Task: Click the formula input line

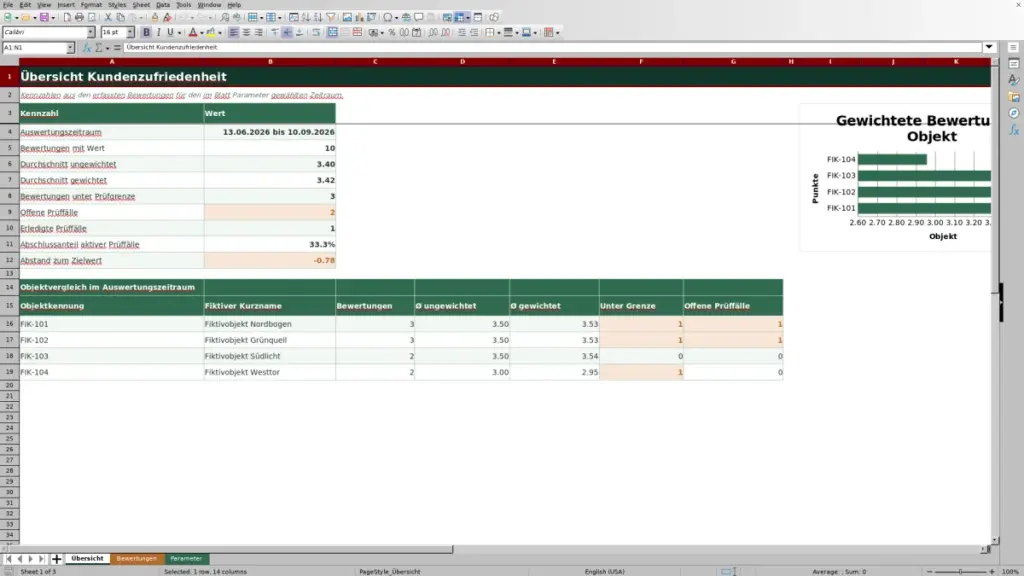Action: [x=552, y=47]
